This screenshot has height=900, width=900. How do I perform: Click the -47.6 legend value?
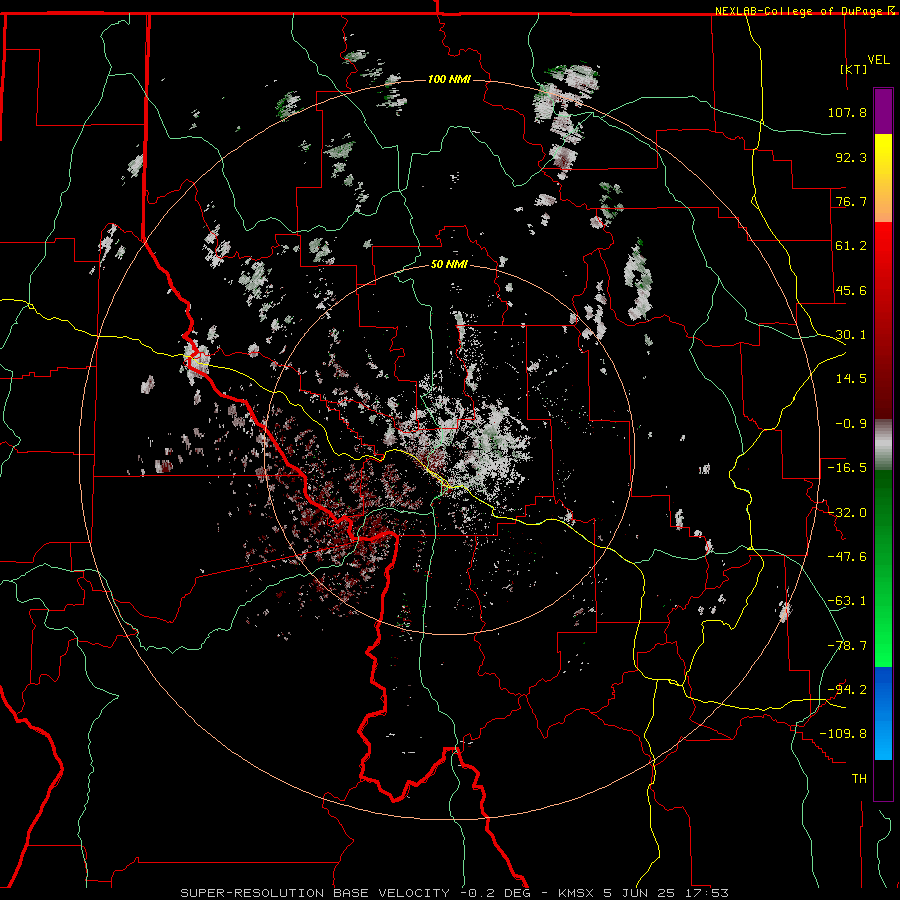click(x=847, y=557)
